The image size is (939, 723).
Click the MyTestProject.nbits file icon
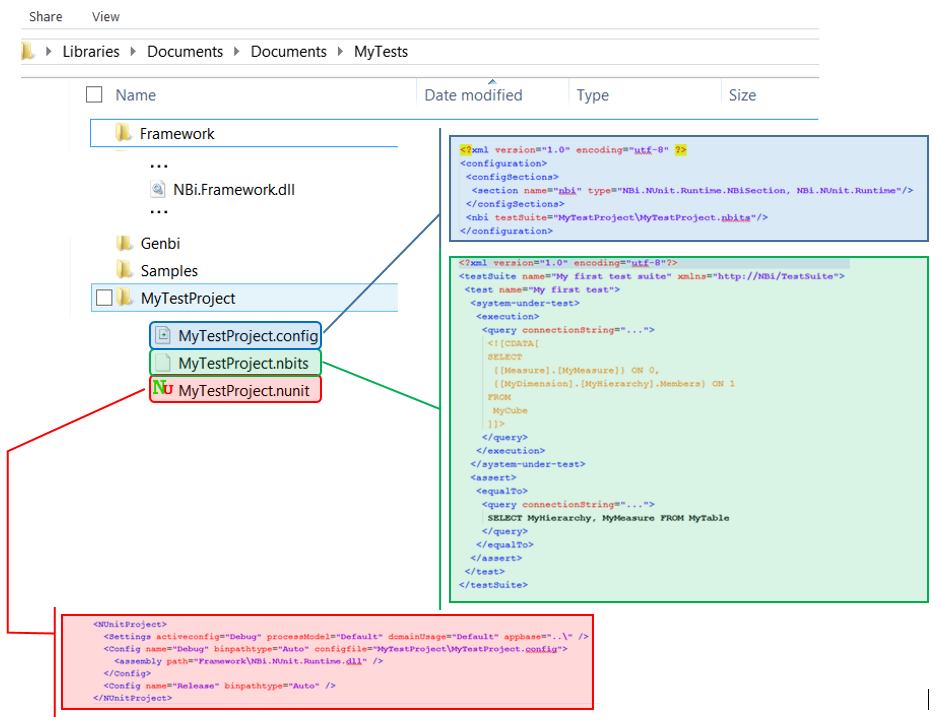[164, 363]
